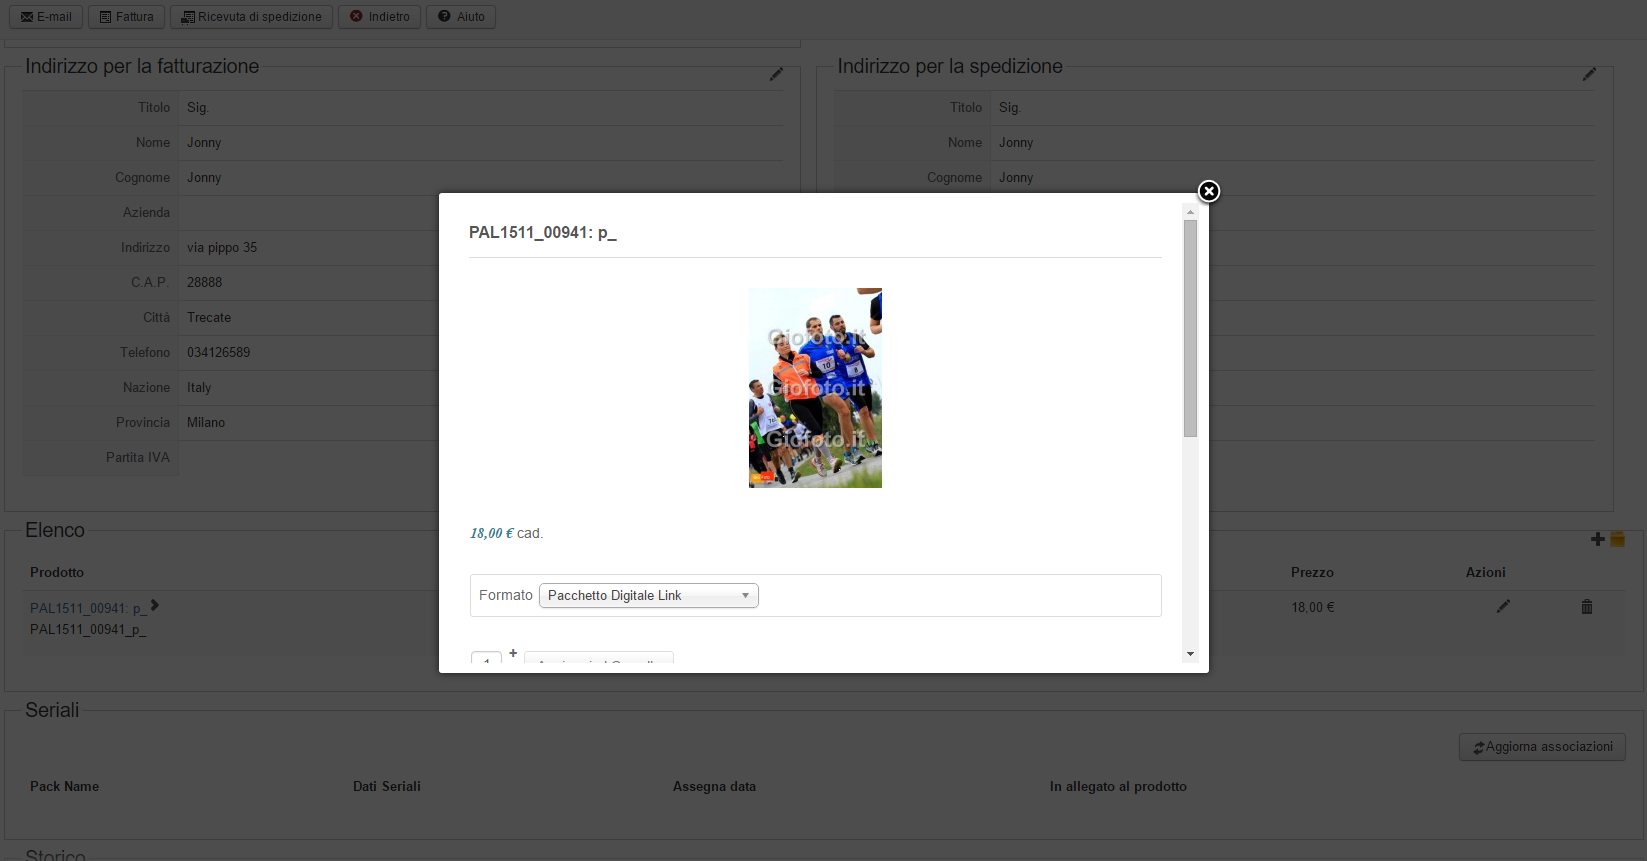Click the Prodotto column header

tap(57, 573)
